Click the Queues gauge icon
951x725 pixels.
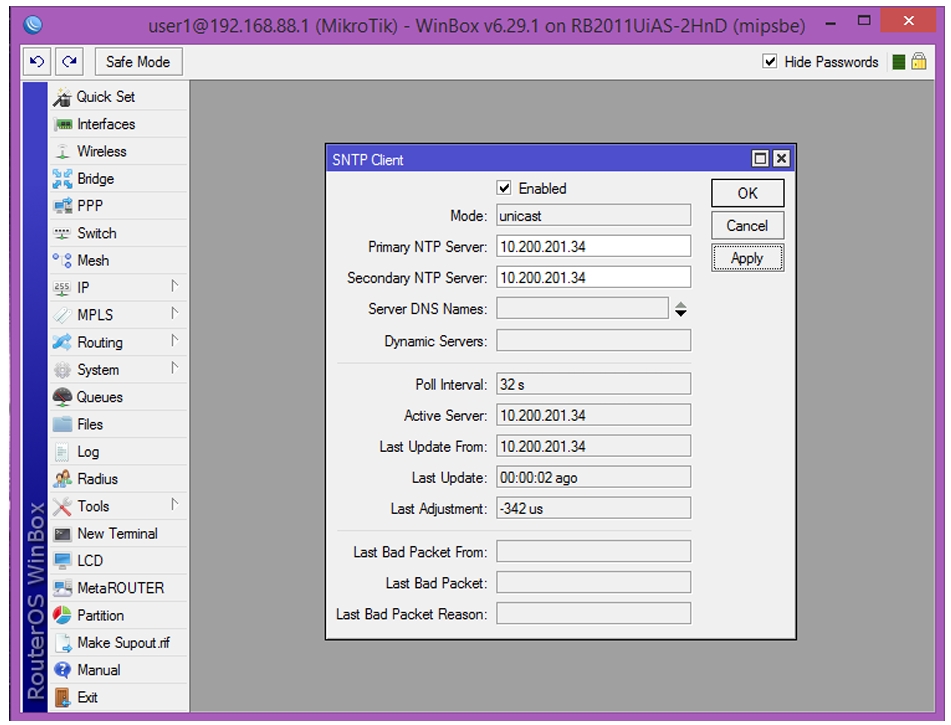(62, 397)
